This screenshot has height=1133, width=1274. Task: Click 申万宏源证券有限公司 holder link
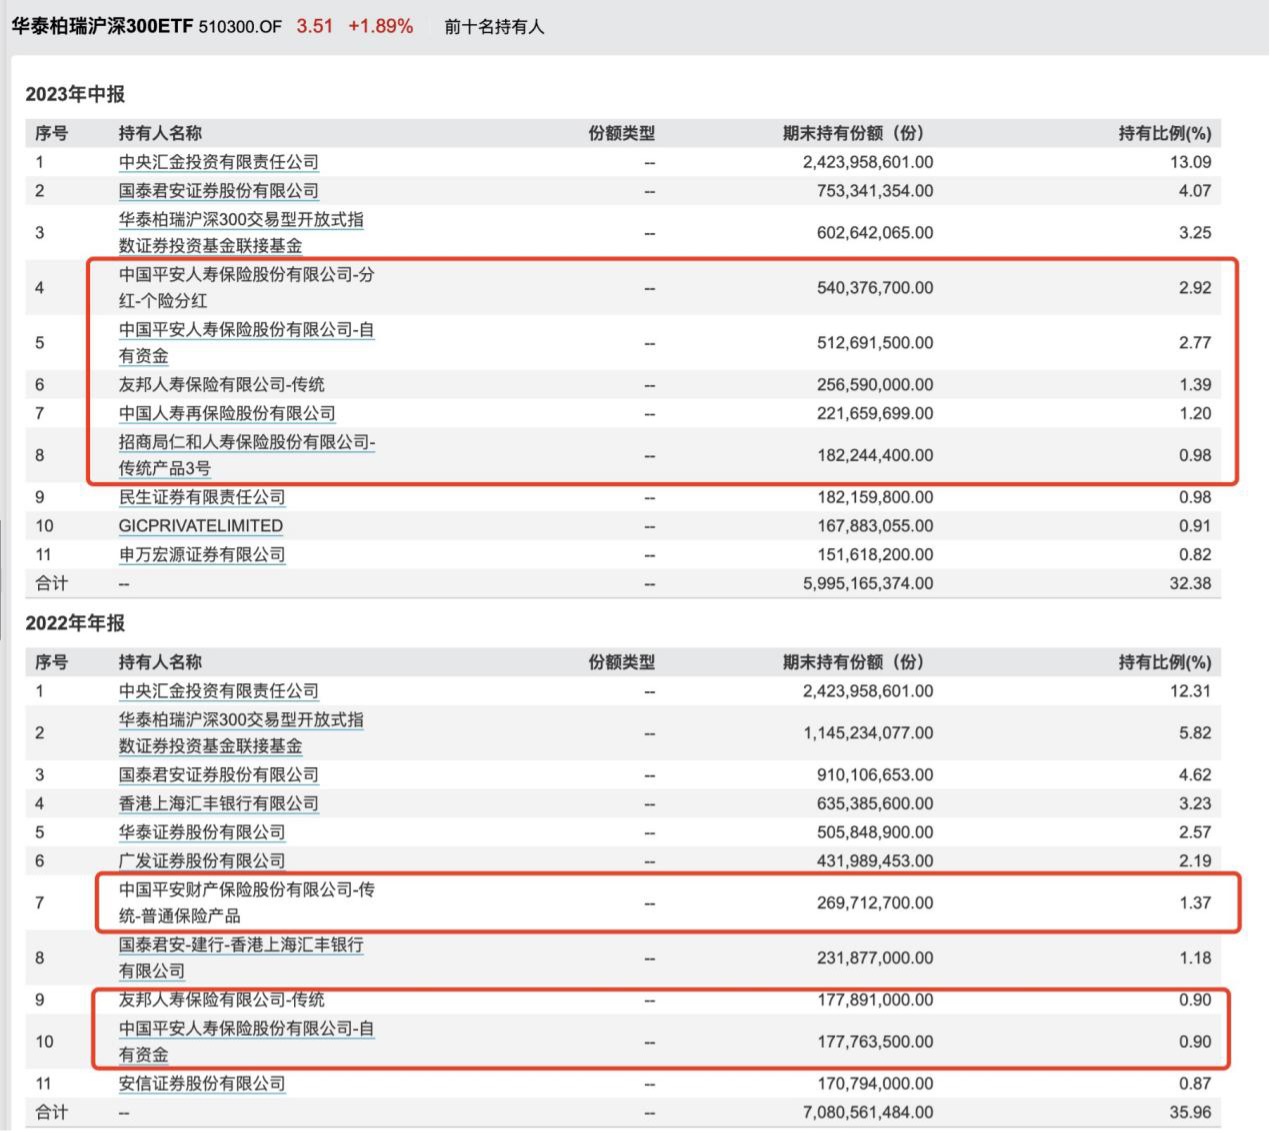(202, 556)
